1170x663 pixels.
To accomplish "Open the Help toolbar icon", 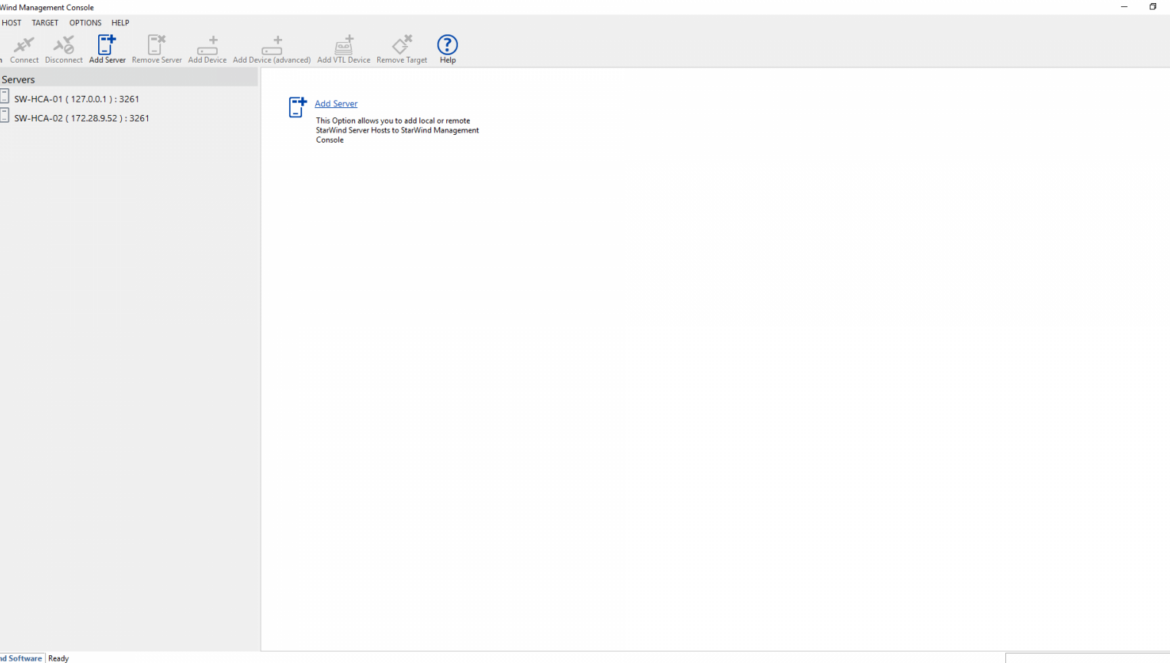I will [448, 45].
